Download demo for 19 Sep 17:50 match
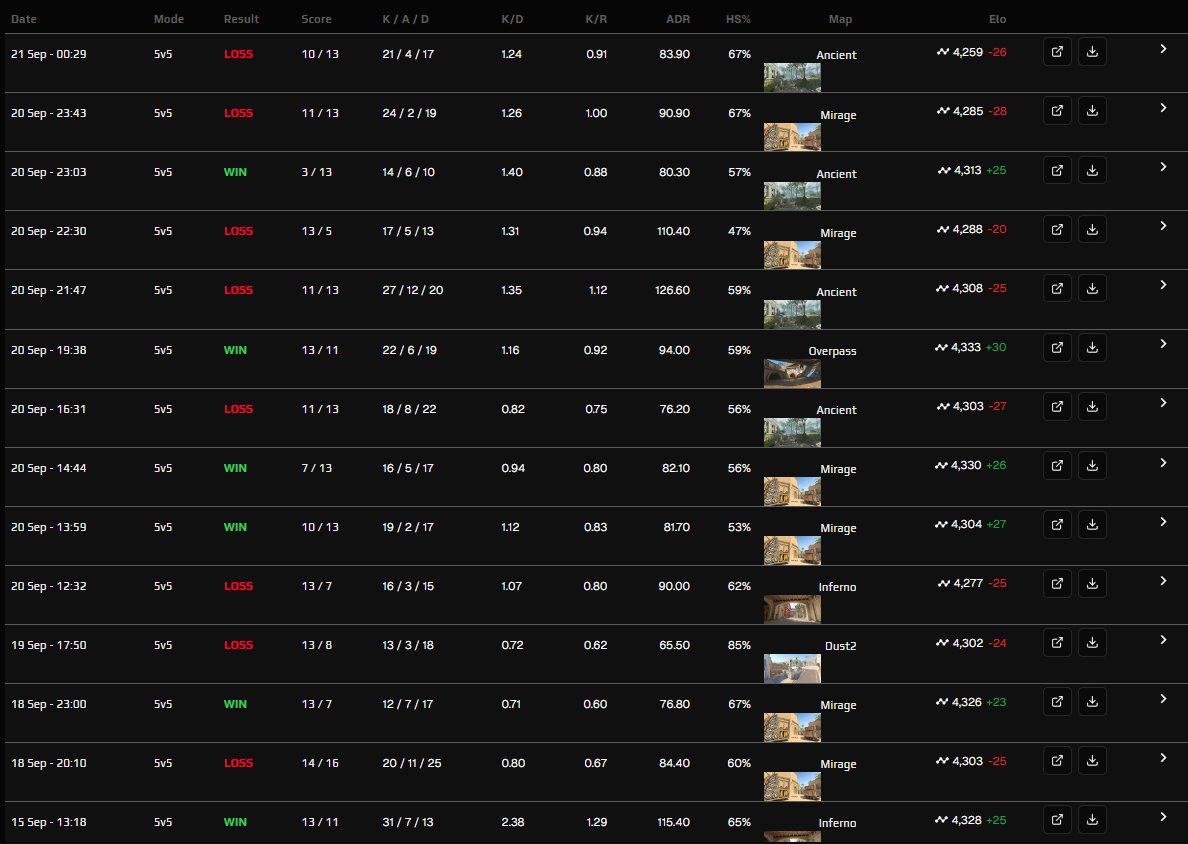The image size is (1188, 844). click(1092, 643)
